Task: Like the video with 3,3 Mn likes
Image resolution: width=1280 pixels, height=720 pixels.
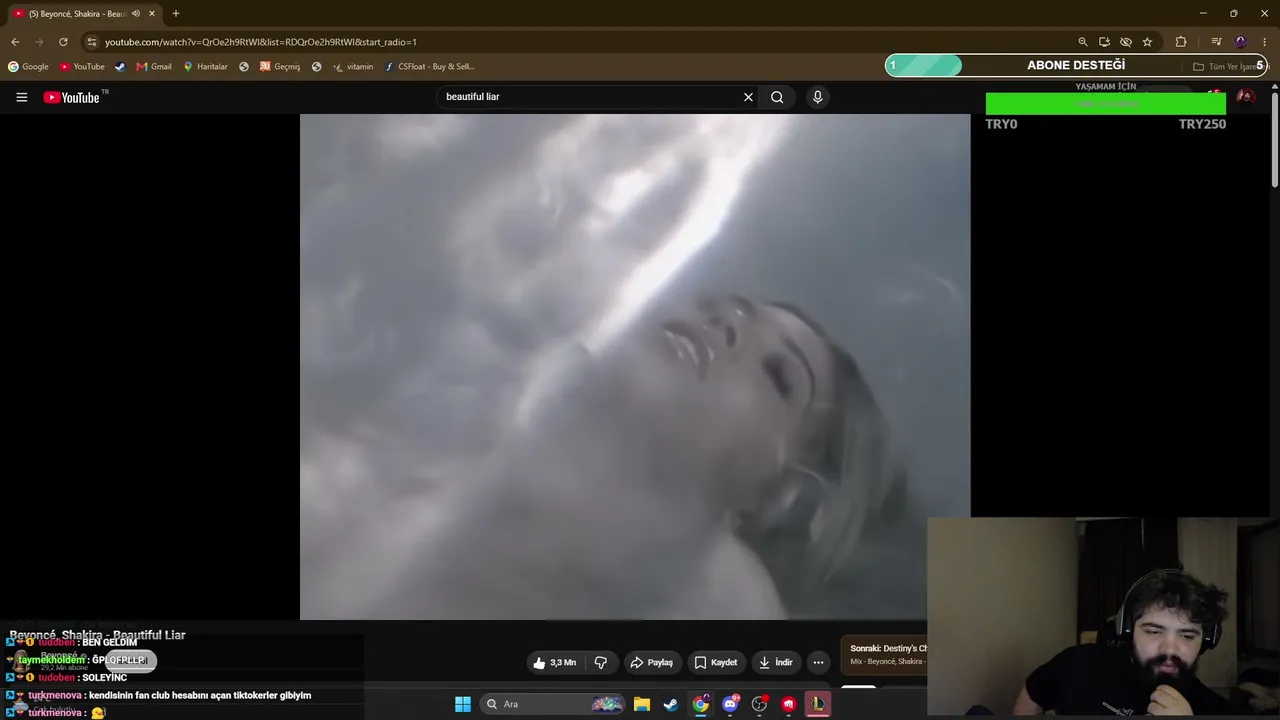Action: pos(554,662)
